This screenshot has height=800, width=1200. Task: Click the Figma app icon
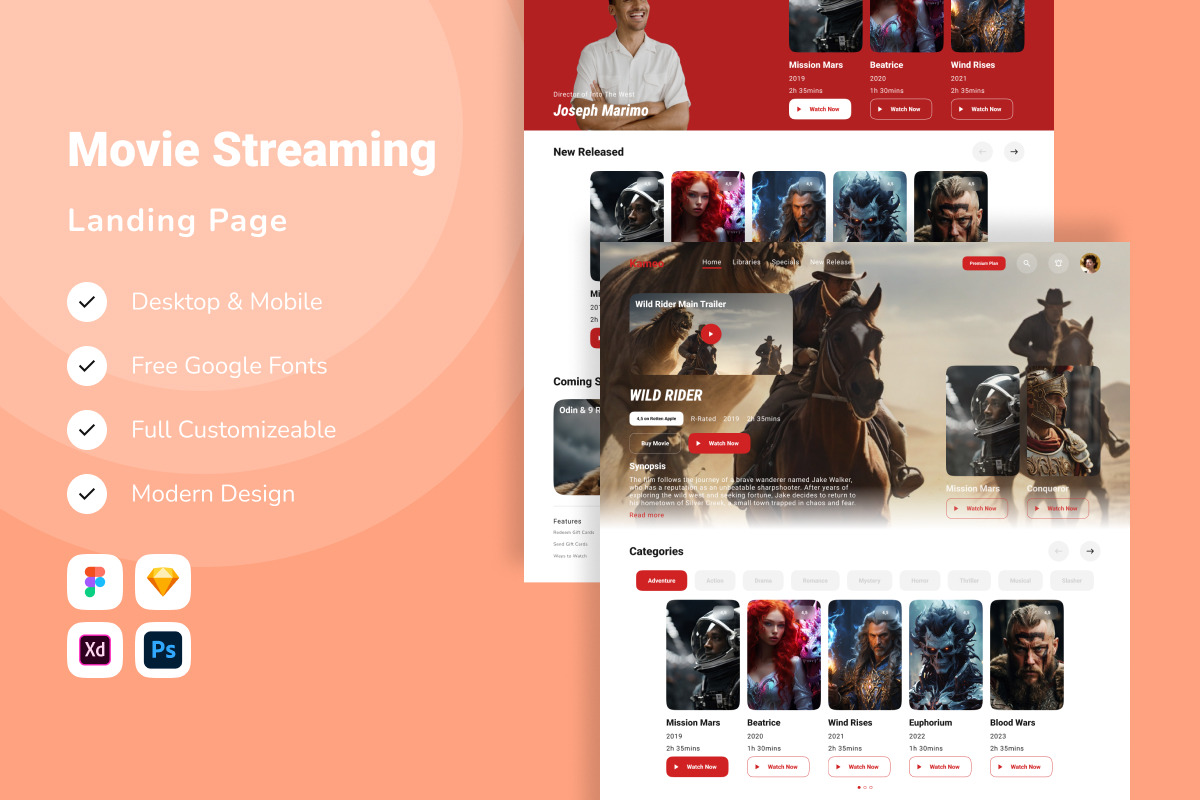(95, 582)
